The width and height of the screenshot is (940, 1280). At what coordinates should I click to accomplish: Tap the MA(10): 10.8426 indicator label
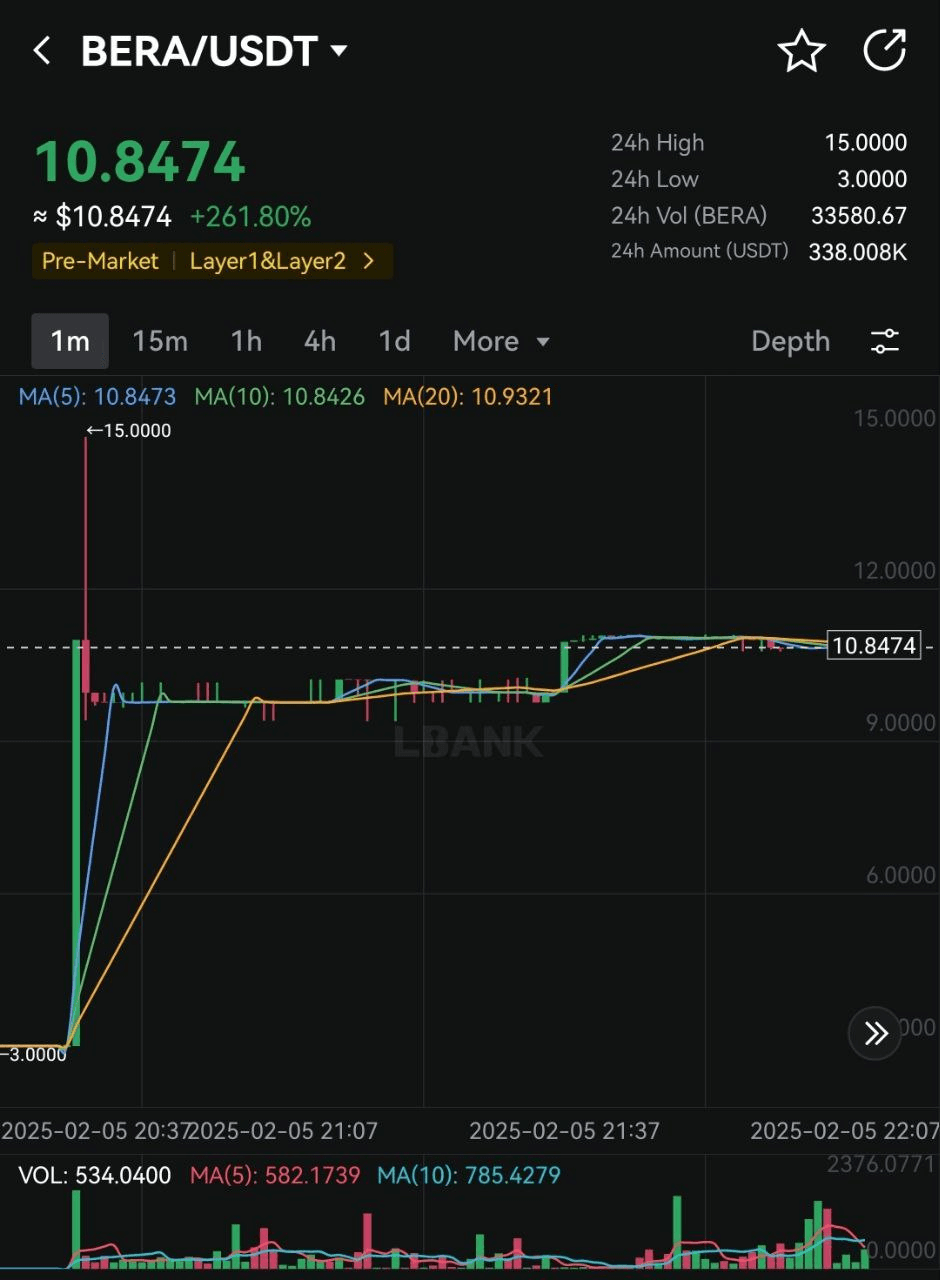280,397
